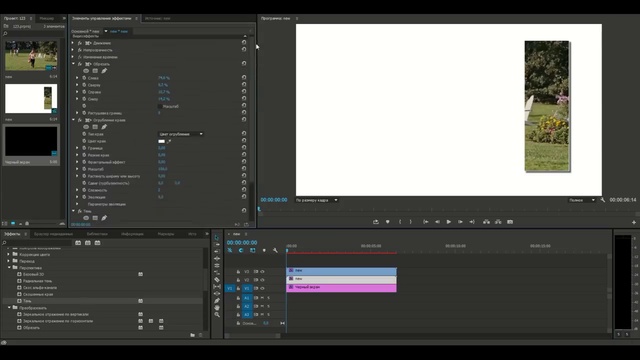The height and width of the screenshot is (360, 640).
Task: Disable the Обрезать effect via fx toggle
Action: pyautogui.click(x=80, y=64)
